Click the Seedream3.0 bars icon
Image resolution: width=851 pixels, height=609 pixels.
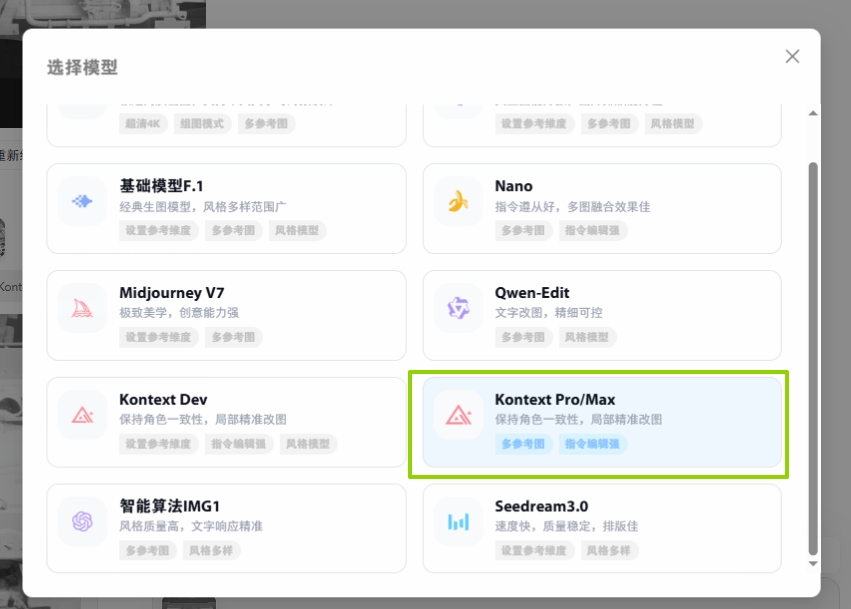click(x=458, y=521)
